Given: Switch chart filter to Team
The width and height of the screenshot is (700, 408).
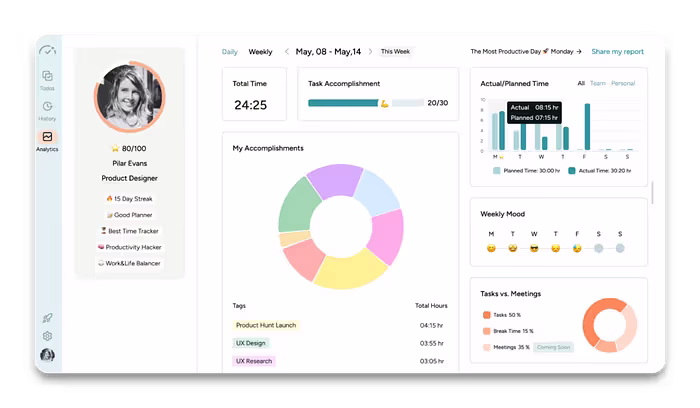Looking at the screenshot, I should [597, 83].
